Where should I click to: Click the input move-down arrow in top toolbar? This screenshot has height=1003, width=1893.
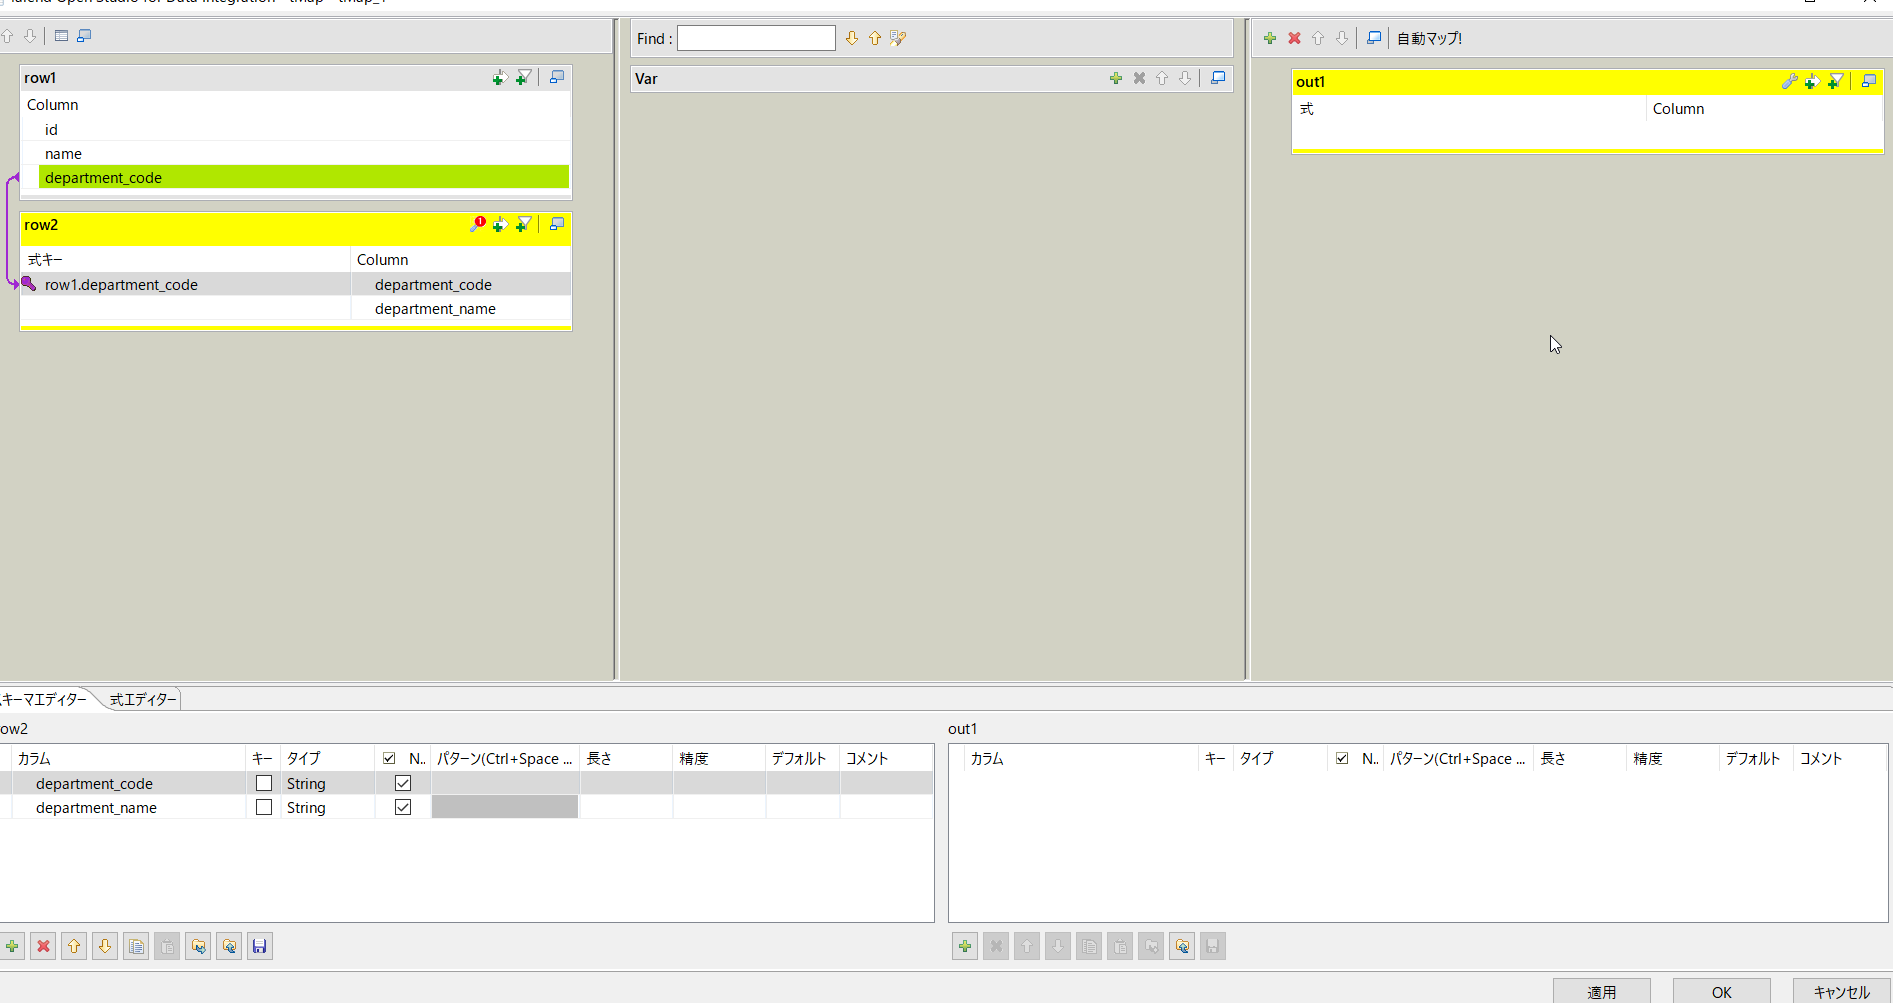coord(30,36)
